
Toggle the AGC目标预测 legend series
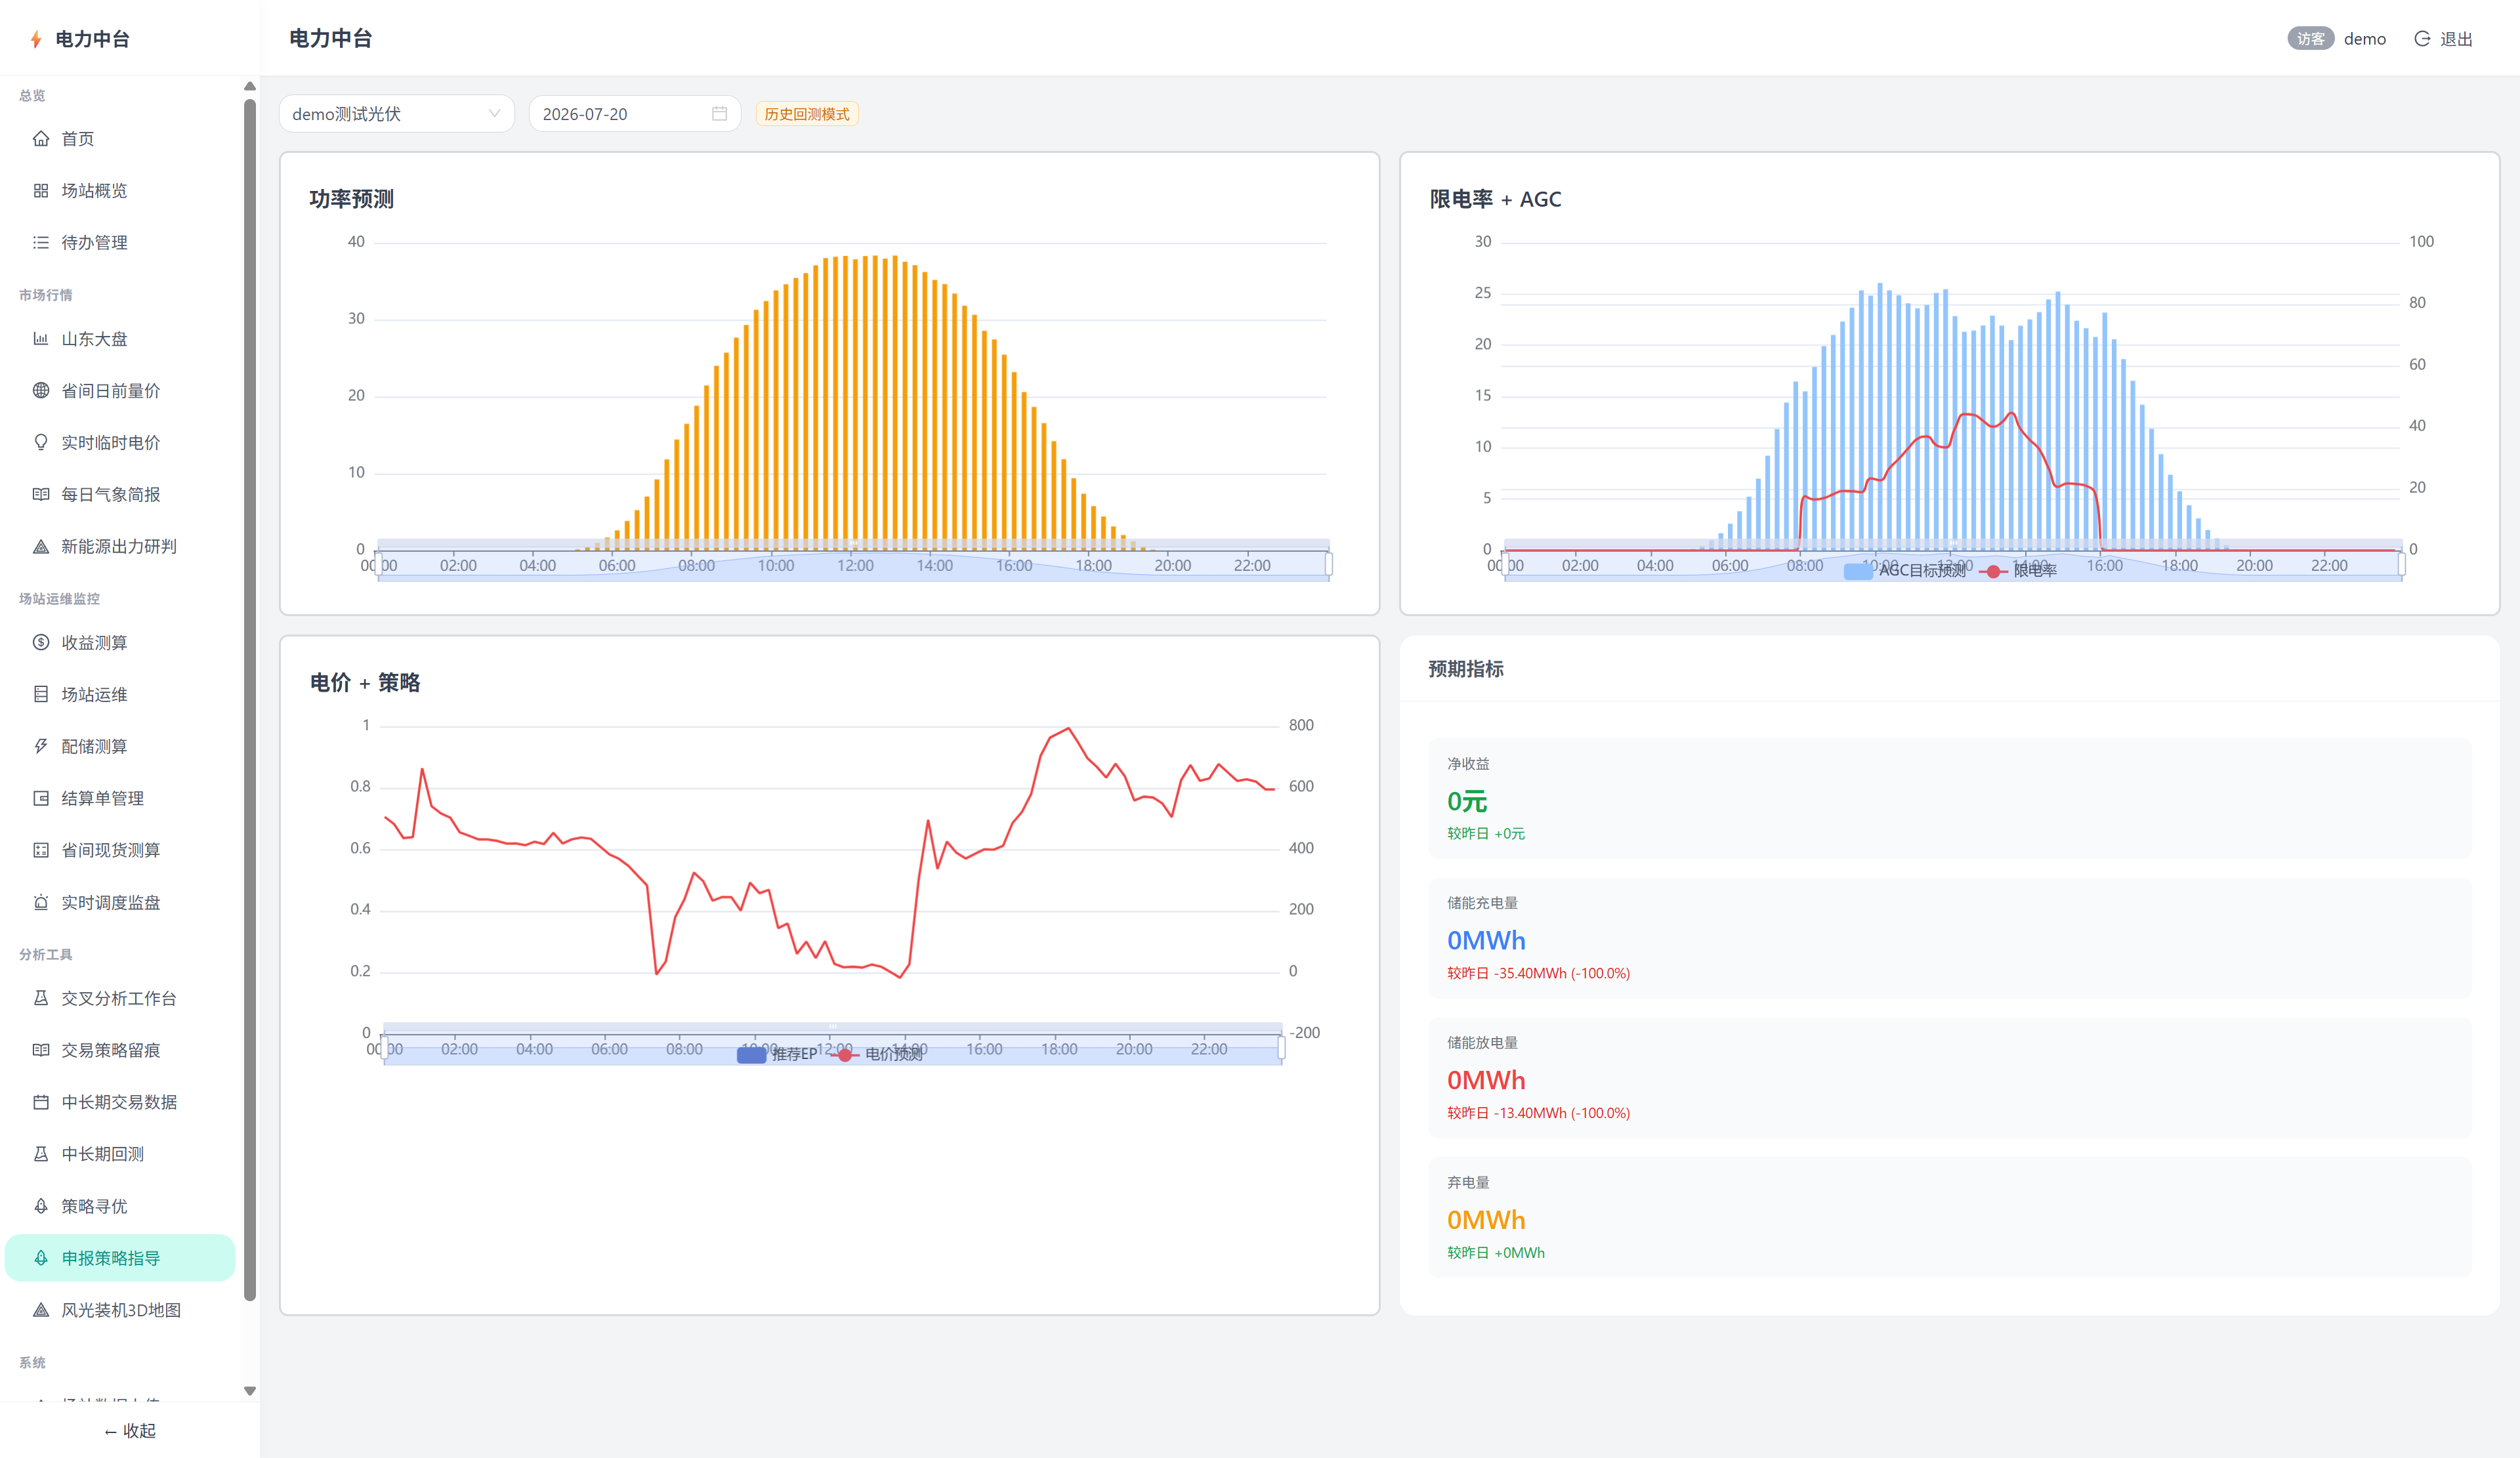point(1905,571)
